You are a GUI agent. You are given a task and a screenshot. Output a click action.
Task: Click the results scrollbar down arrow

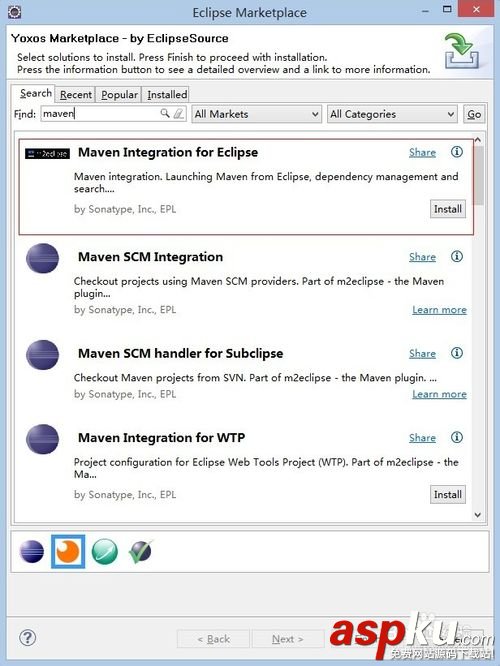click(478, 515)
